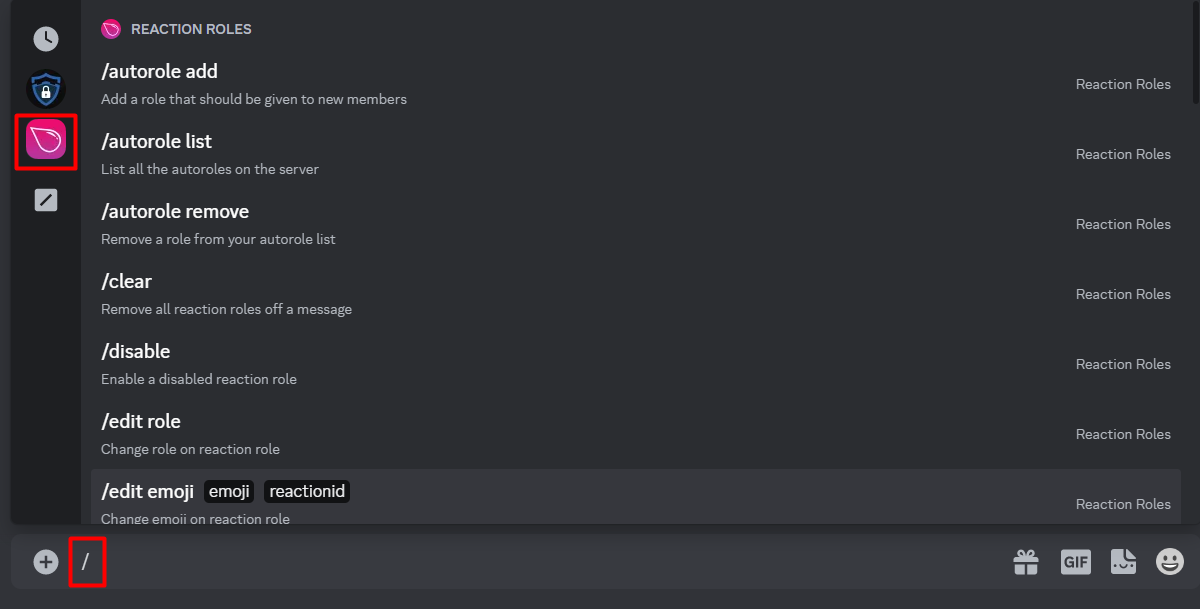Choose the /autorole add command
Viewport: 1200px width, 609px height.
coord(636,85)
